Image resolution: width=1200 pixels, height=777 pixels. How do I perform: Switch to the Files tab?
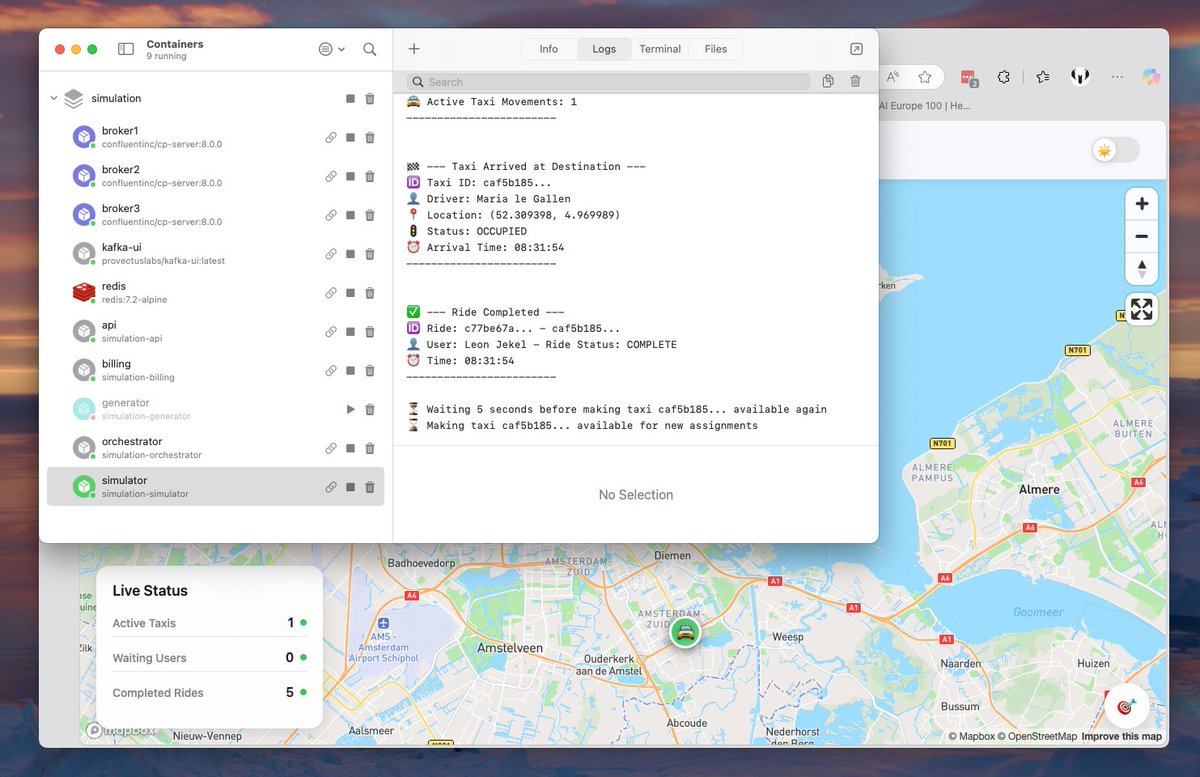[x=716, y=49]
